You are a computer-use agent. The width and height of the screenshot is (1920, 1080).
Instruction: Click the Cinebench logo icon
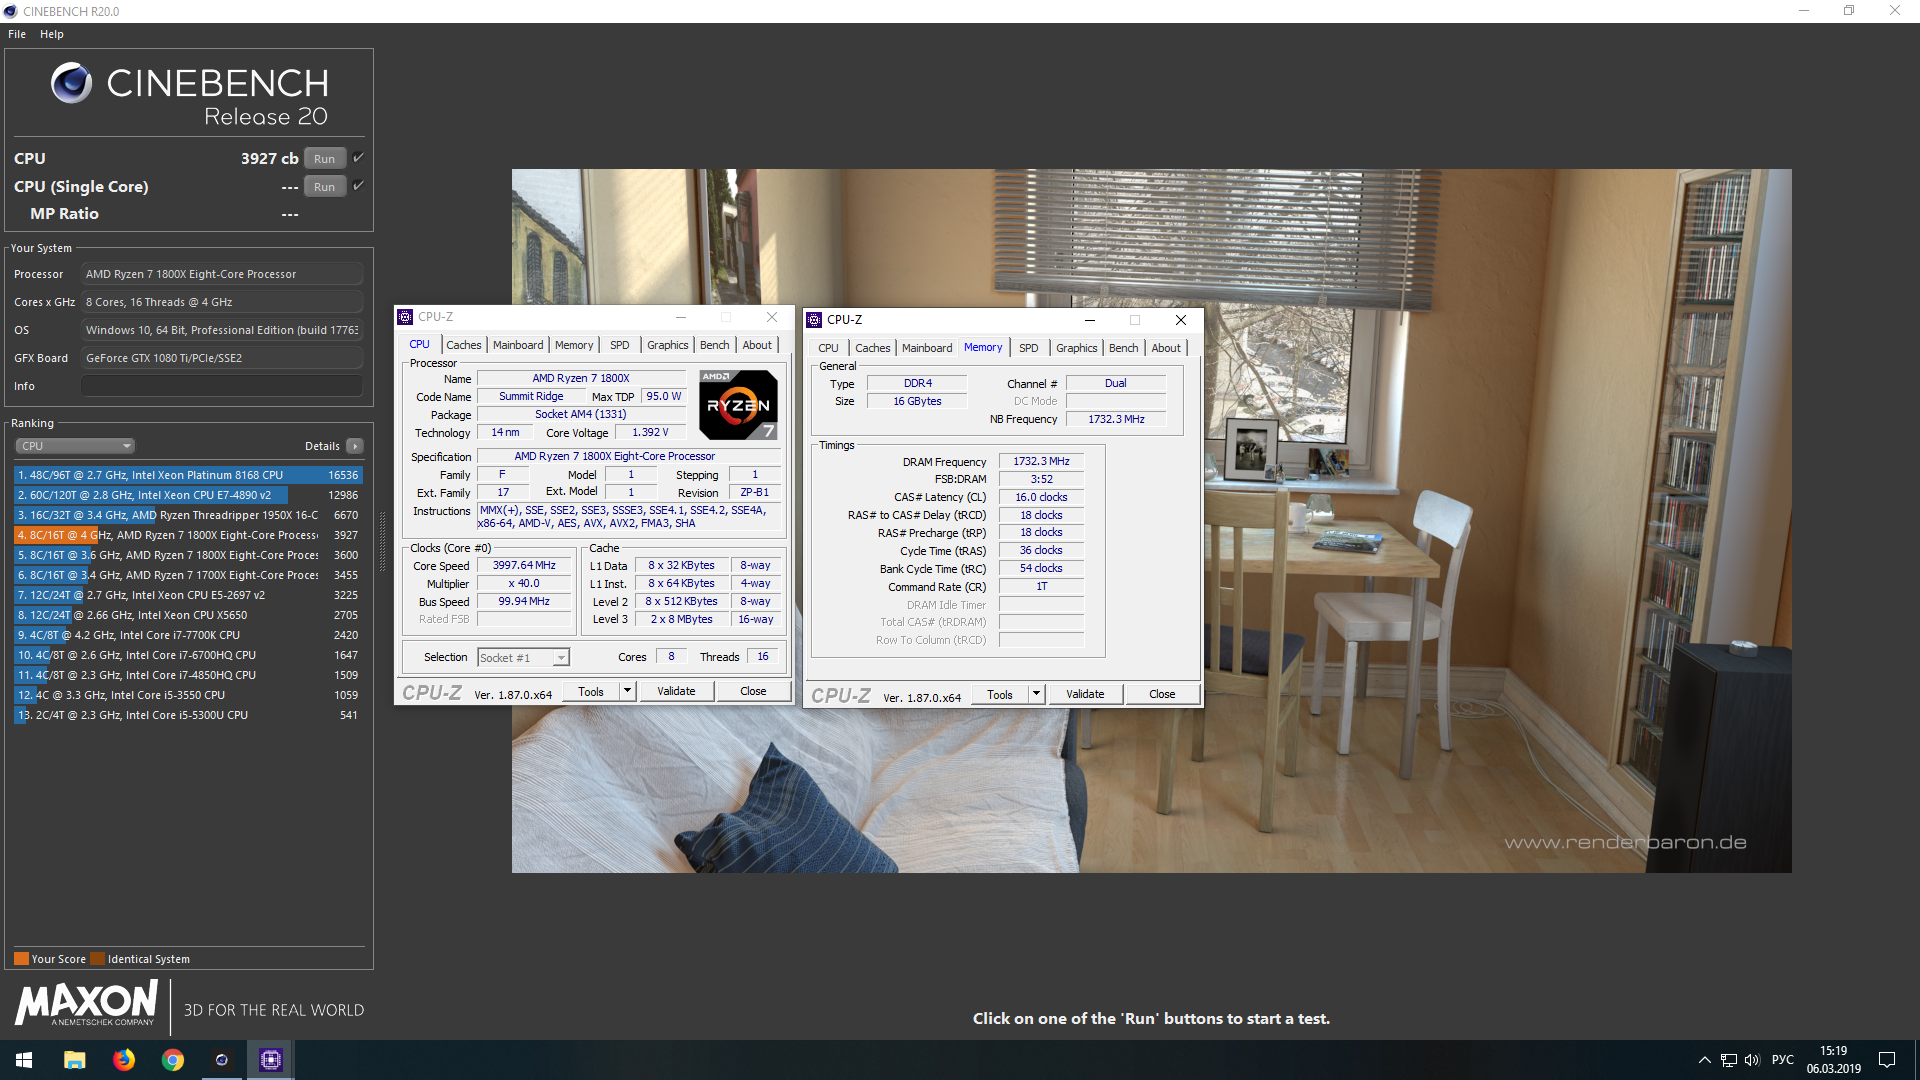tap(71, 83)
